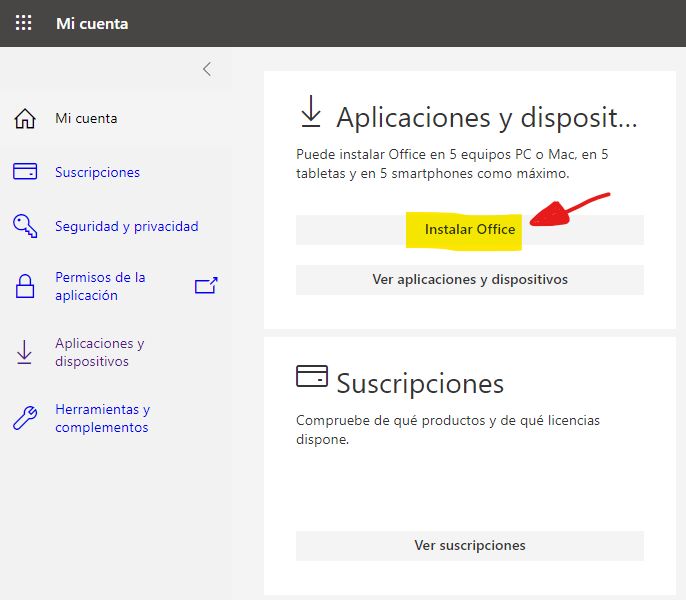Click the Mi cuenta header title
686x600 pixels.
(92, 24)
